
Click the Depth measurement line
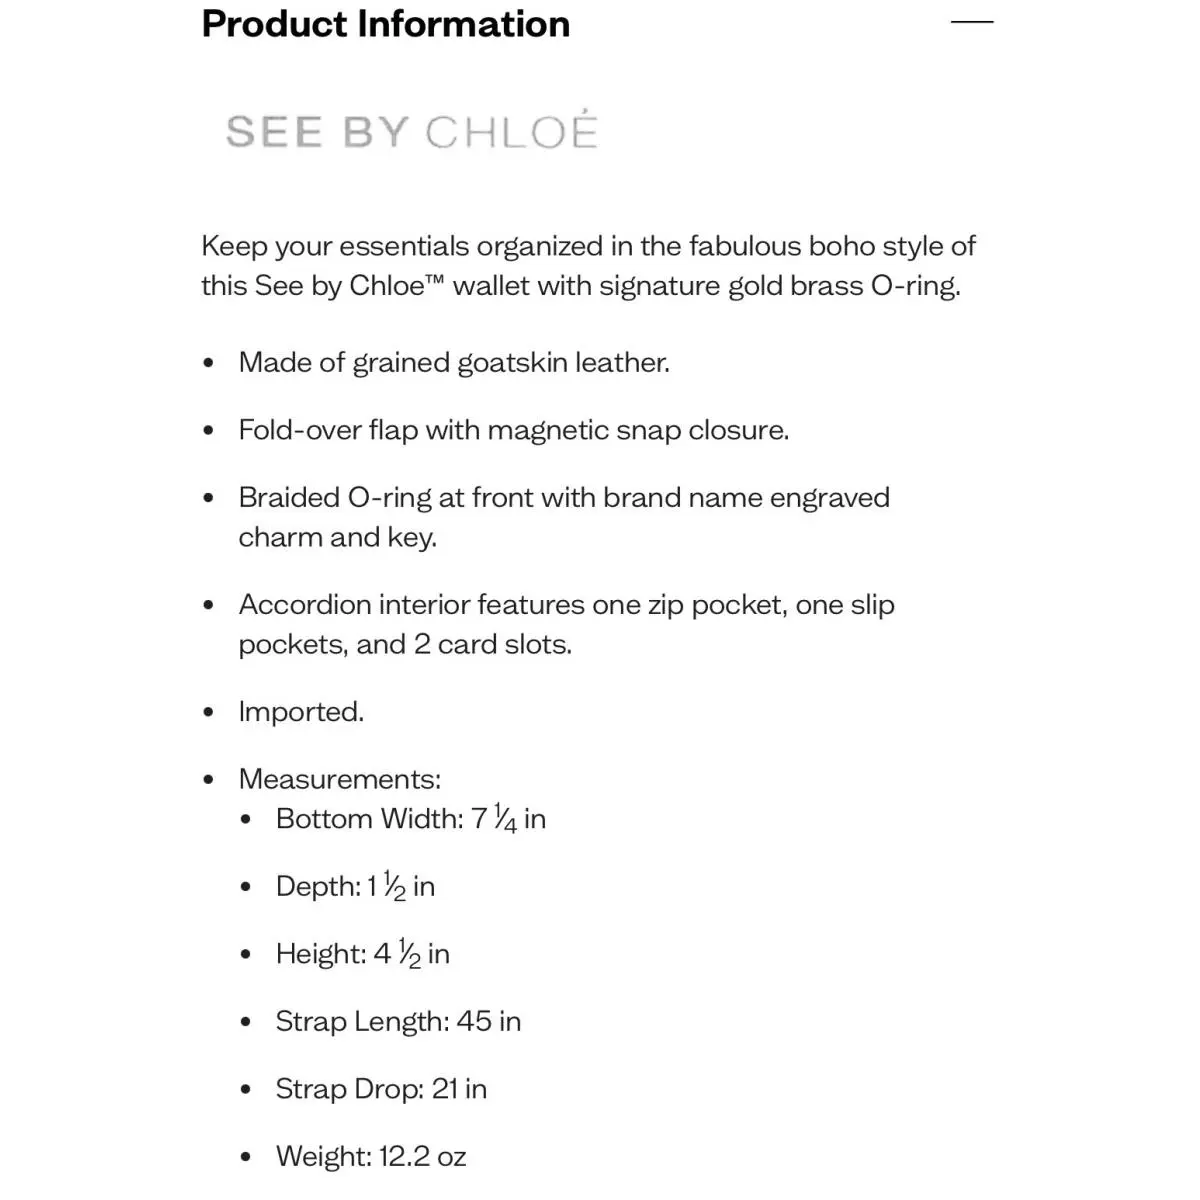(x=356, y=886)
